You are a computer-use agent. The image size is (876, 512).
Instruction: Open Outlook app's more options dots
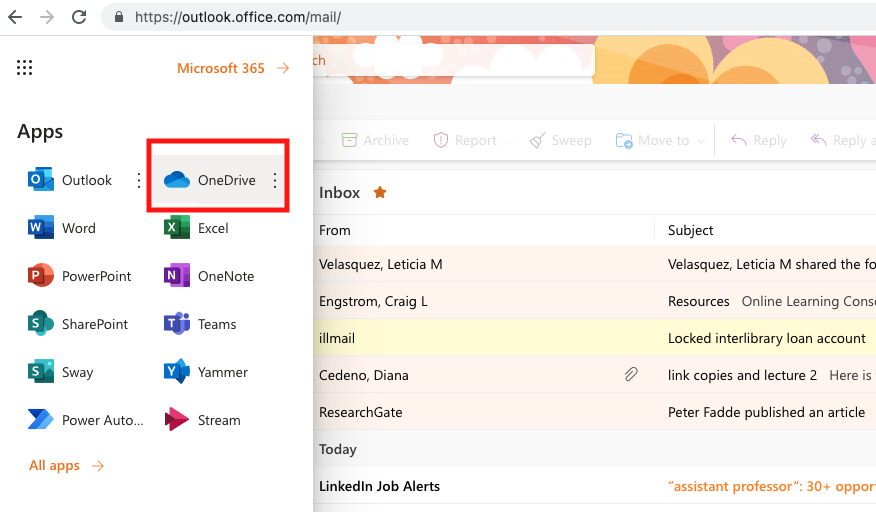[139, 180]
